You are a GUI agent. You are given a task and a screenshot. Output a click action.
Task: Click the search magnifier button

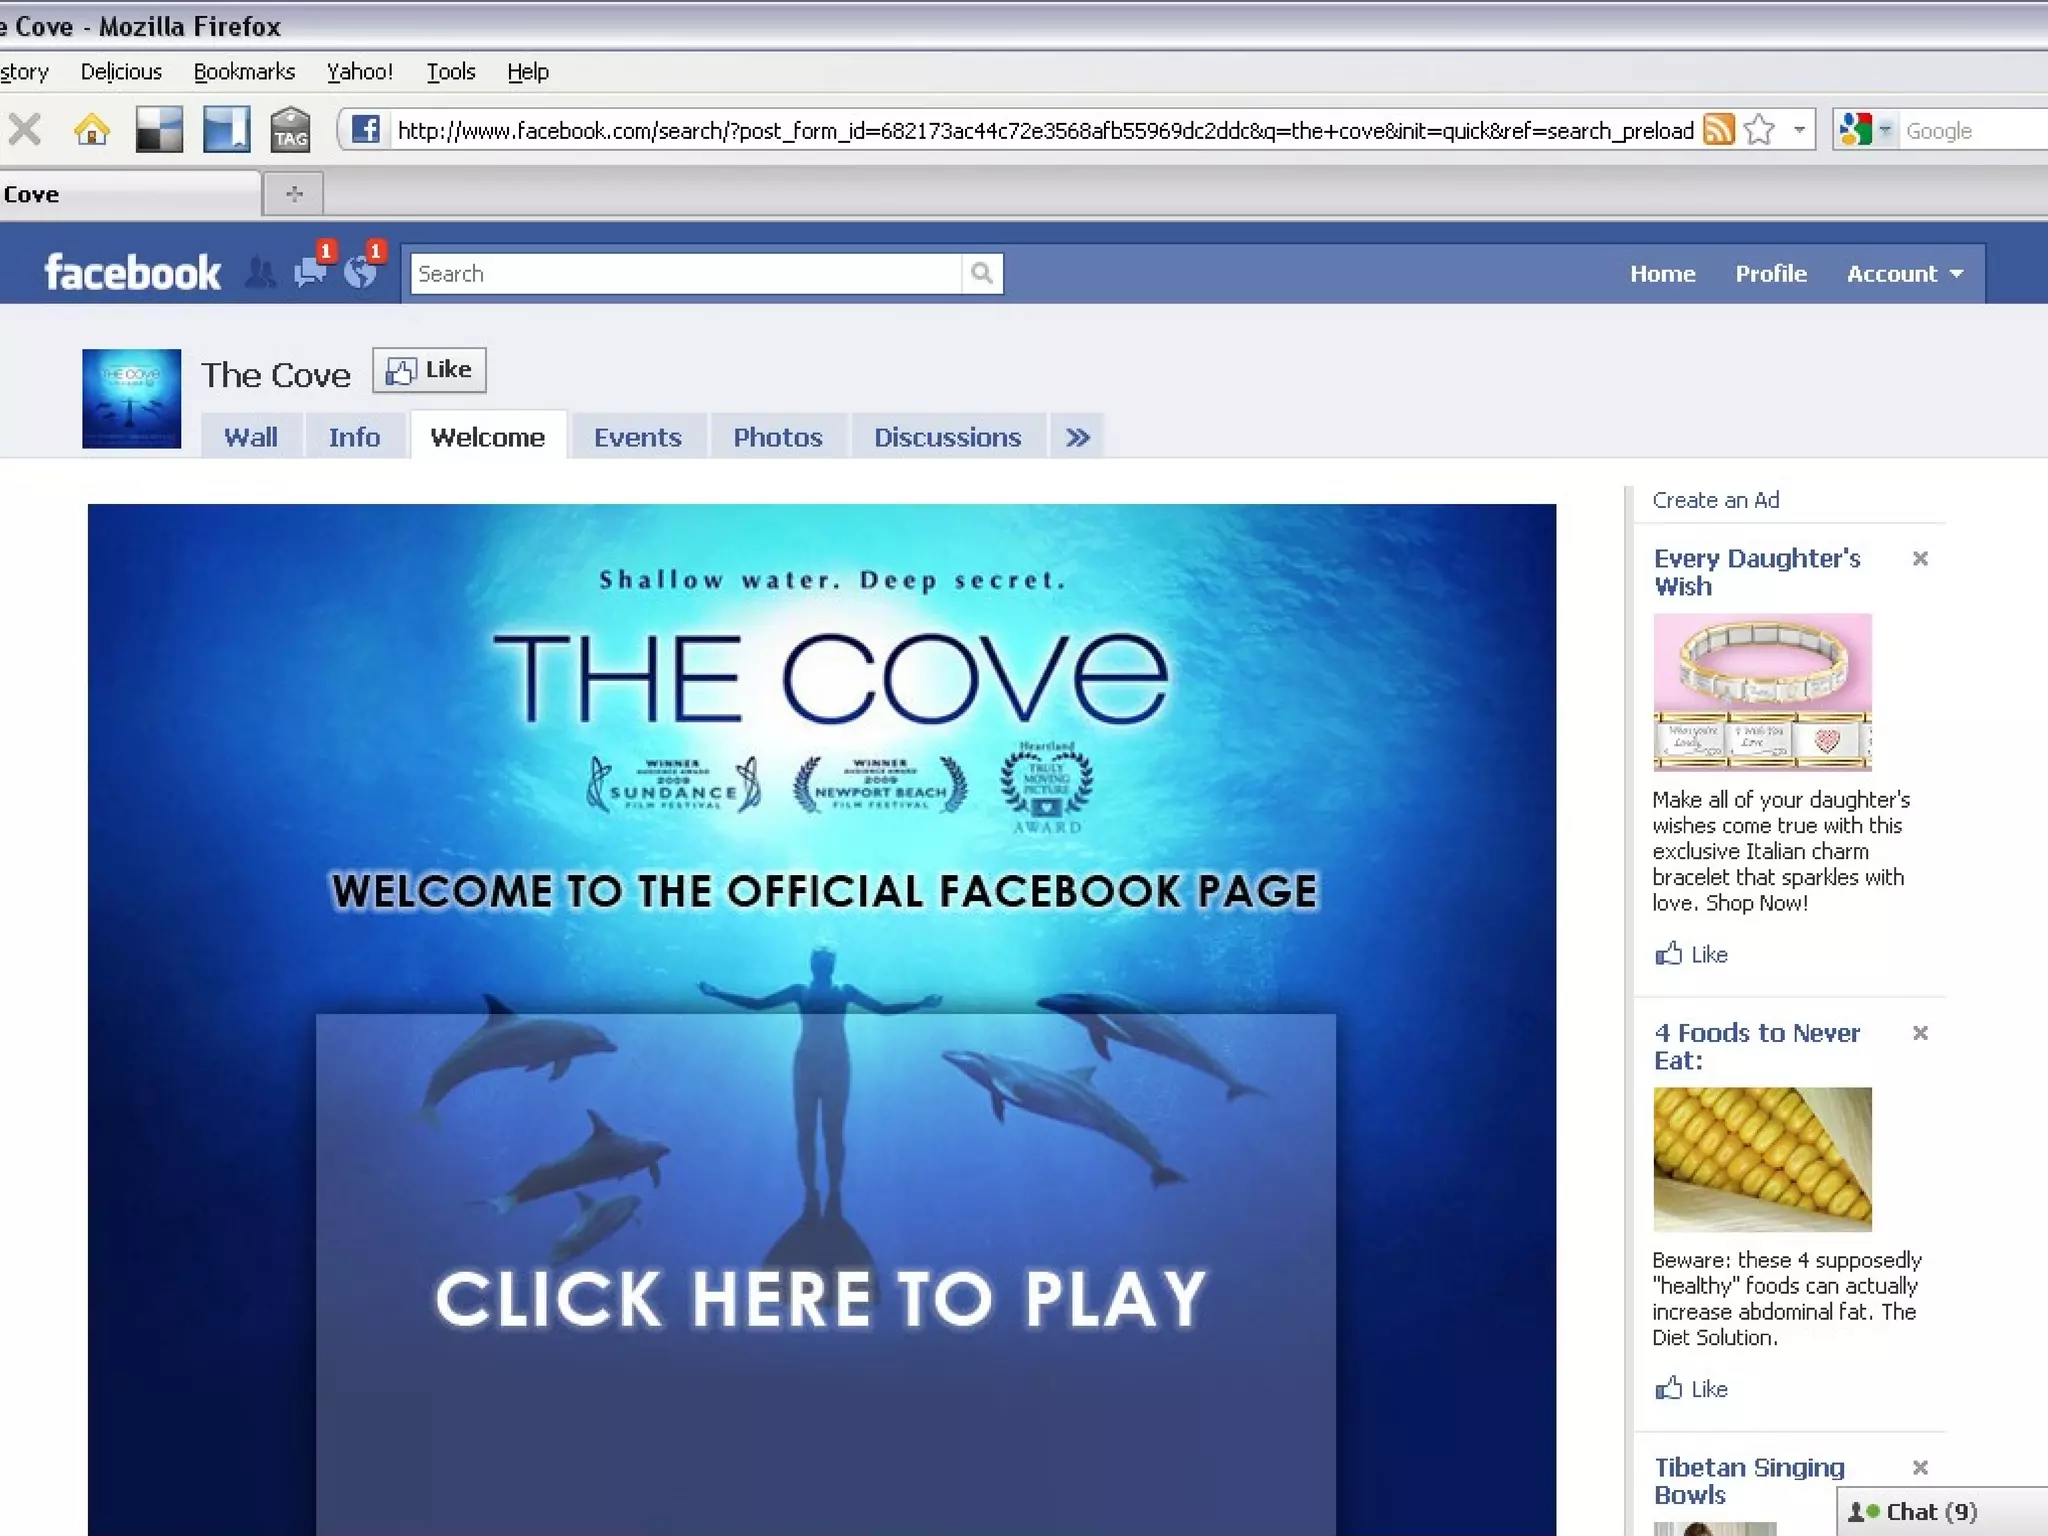pos(982,273)
